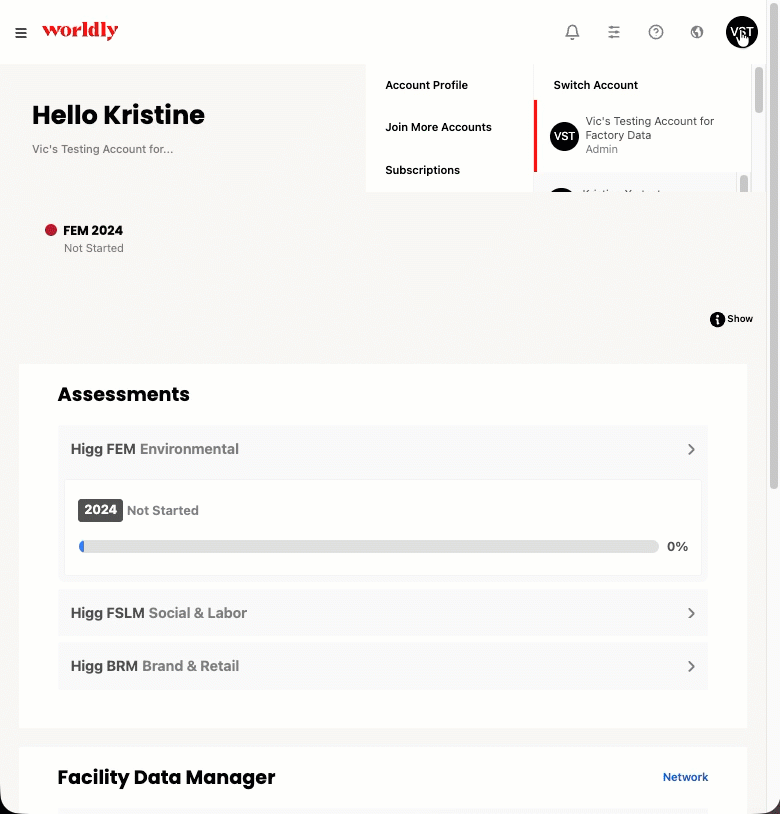
Task: Expand Higg BRM Brand & Retail chevron
Action: click(x=691, y=667)
